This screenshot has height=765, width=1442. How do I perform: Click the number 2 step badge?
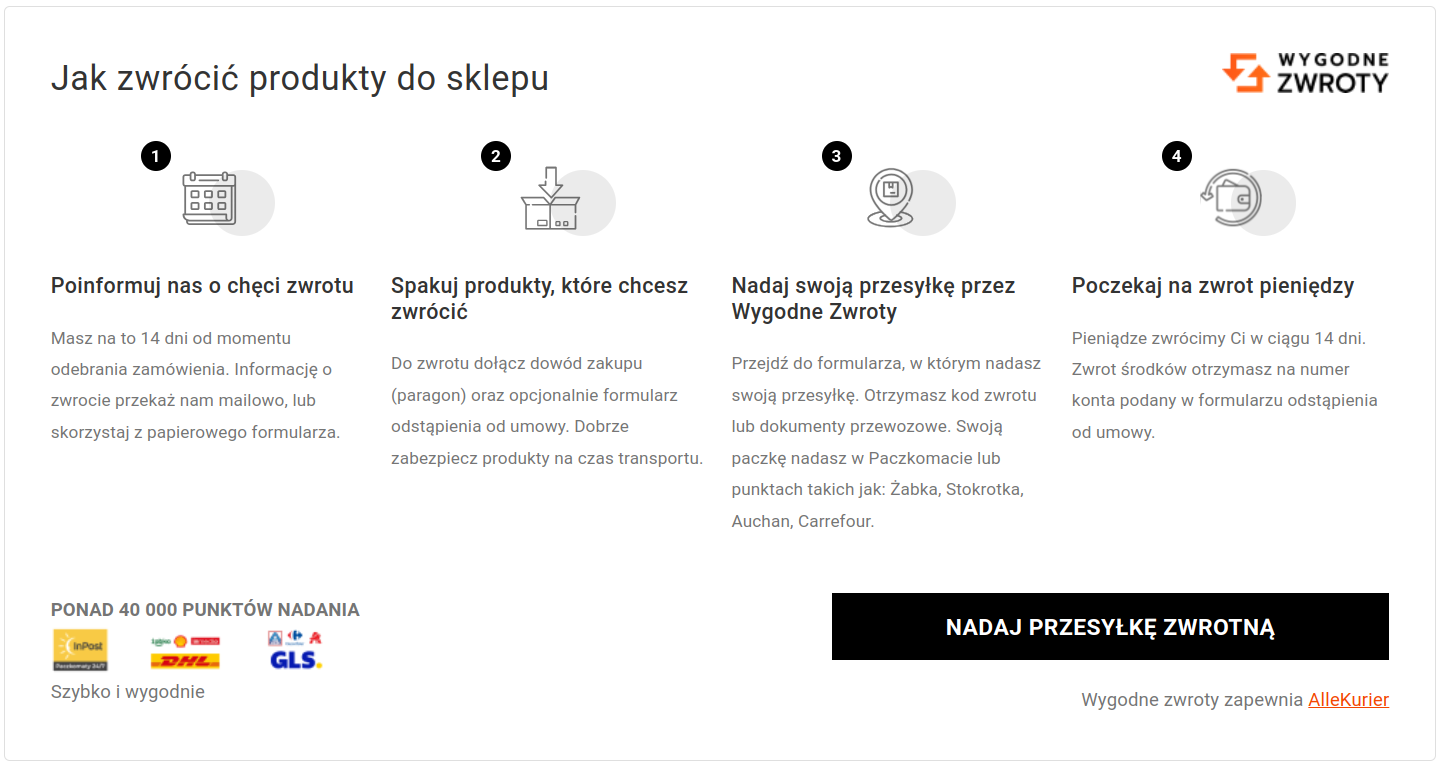tap(496, 156)
